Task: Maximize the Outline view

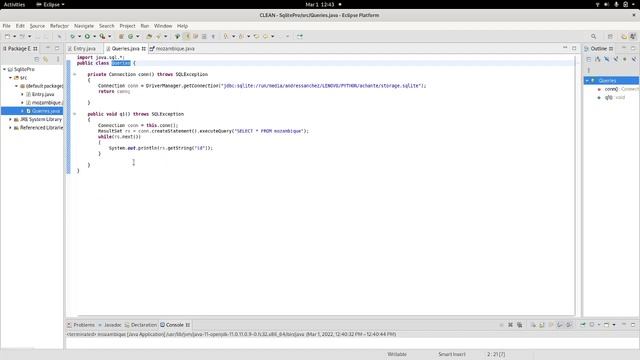Action: (633, 48)
